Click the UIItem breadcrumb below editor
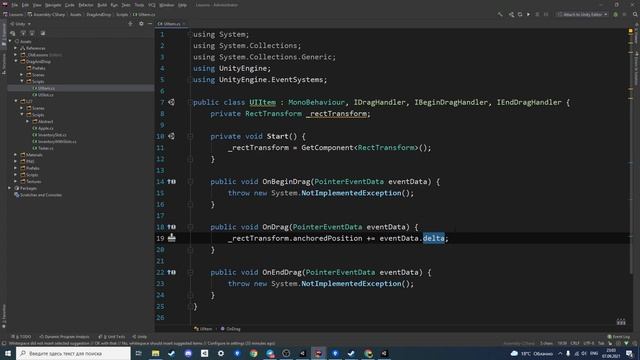This screenshot has height=360, width=640. [203, 329]
